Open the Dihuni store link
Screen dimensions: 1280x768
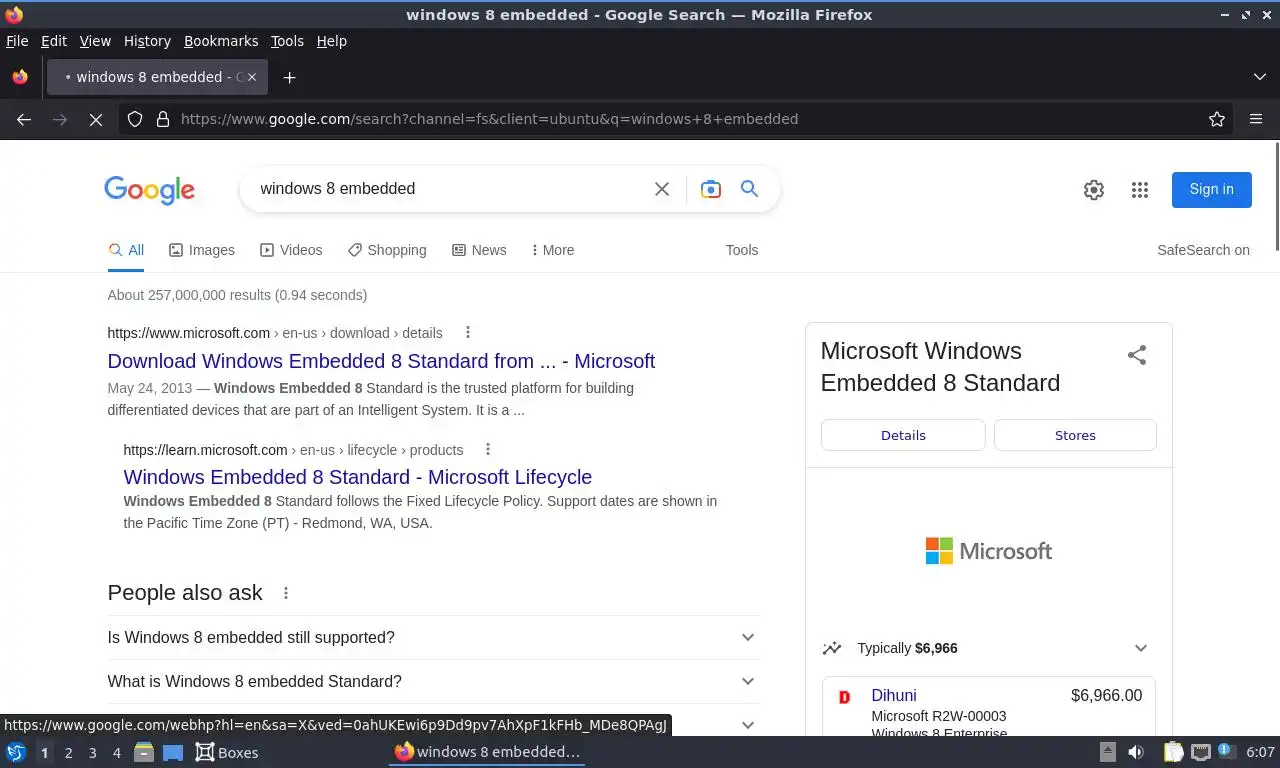click(894, 695)
